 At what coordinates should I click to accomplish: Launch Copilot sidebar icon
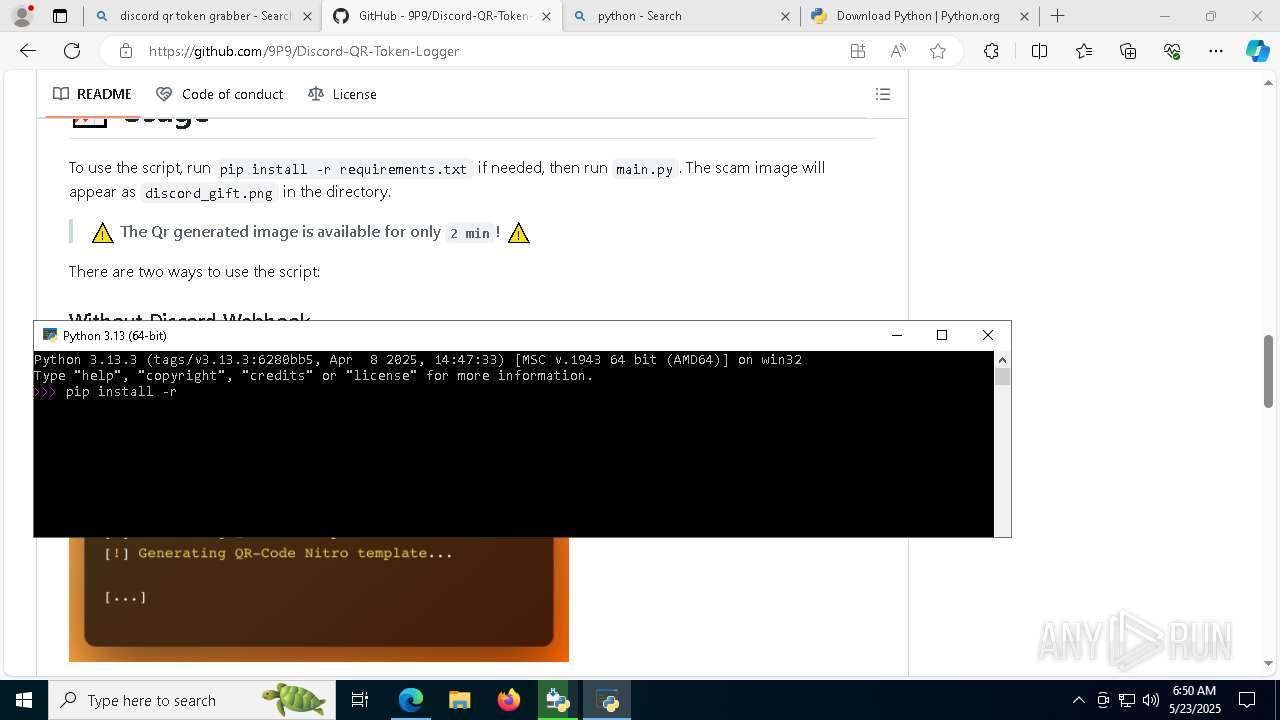click(x=1257, y=51)
